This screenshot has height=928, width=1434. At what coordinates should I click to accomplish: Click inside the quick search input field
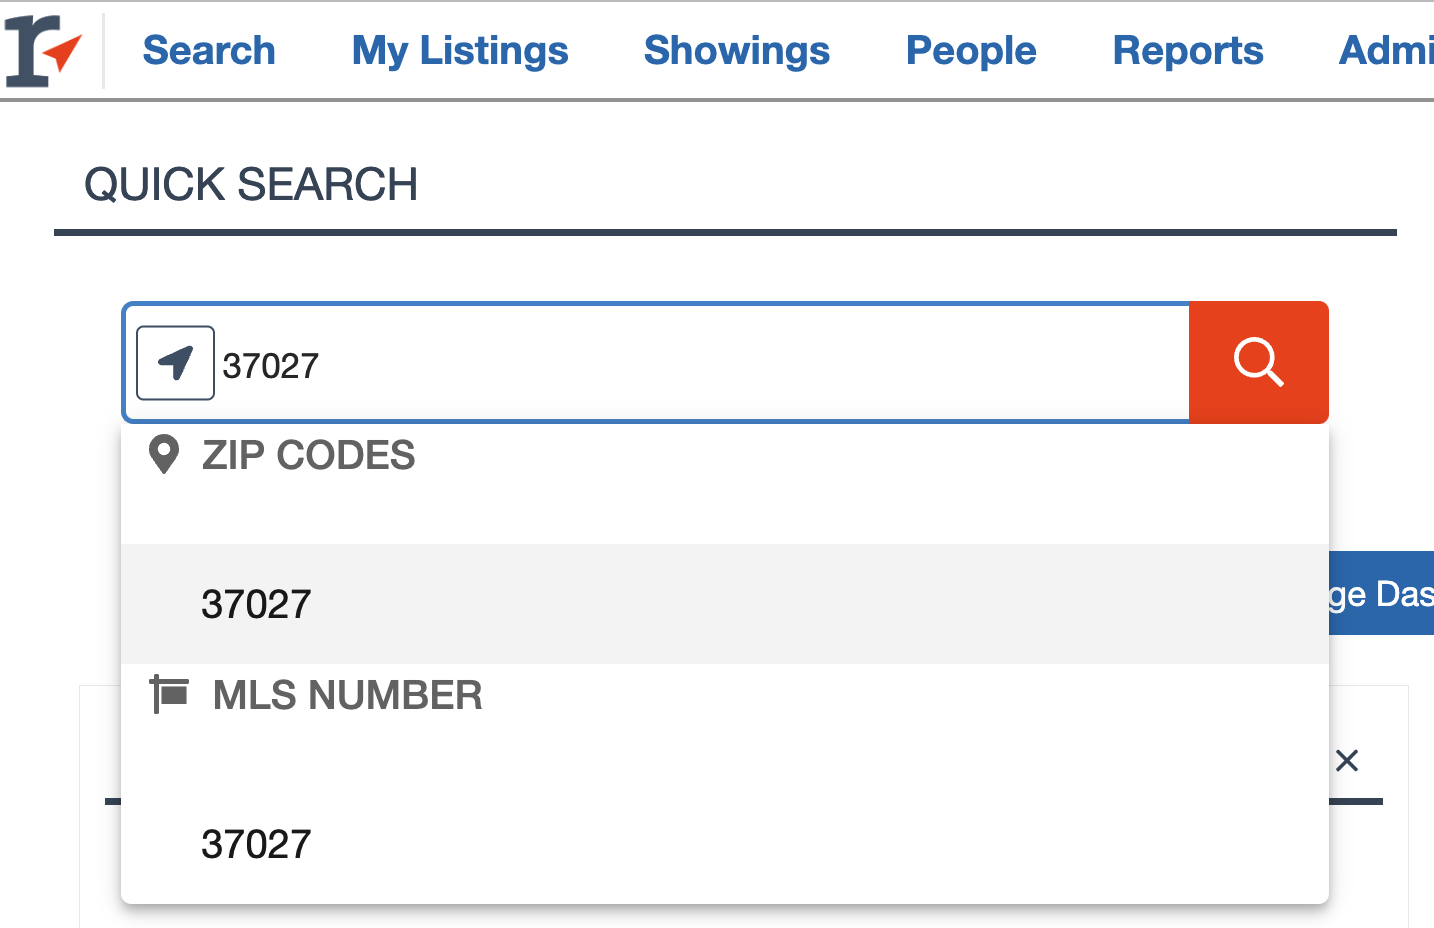(x=600, y=363)
